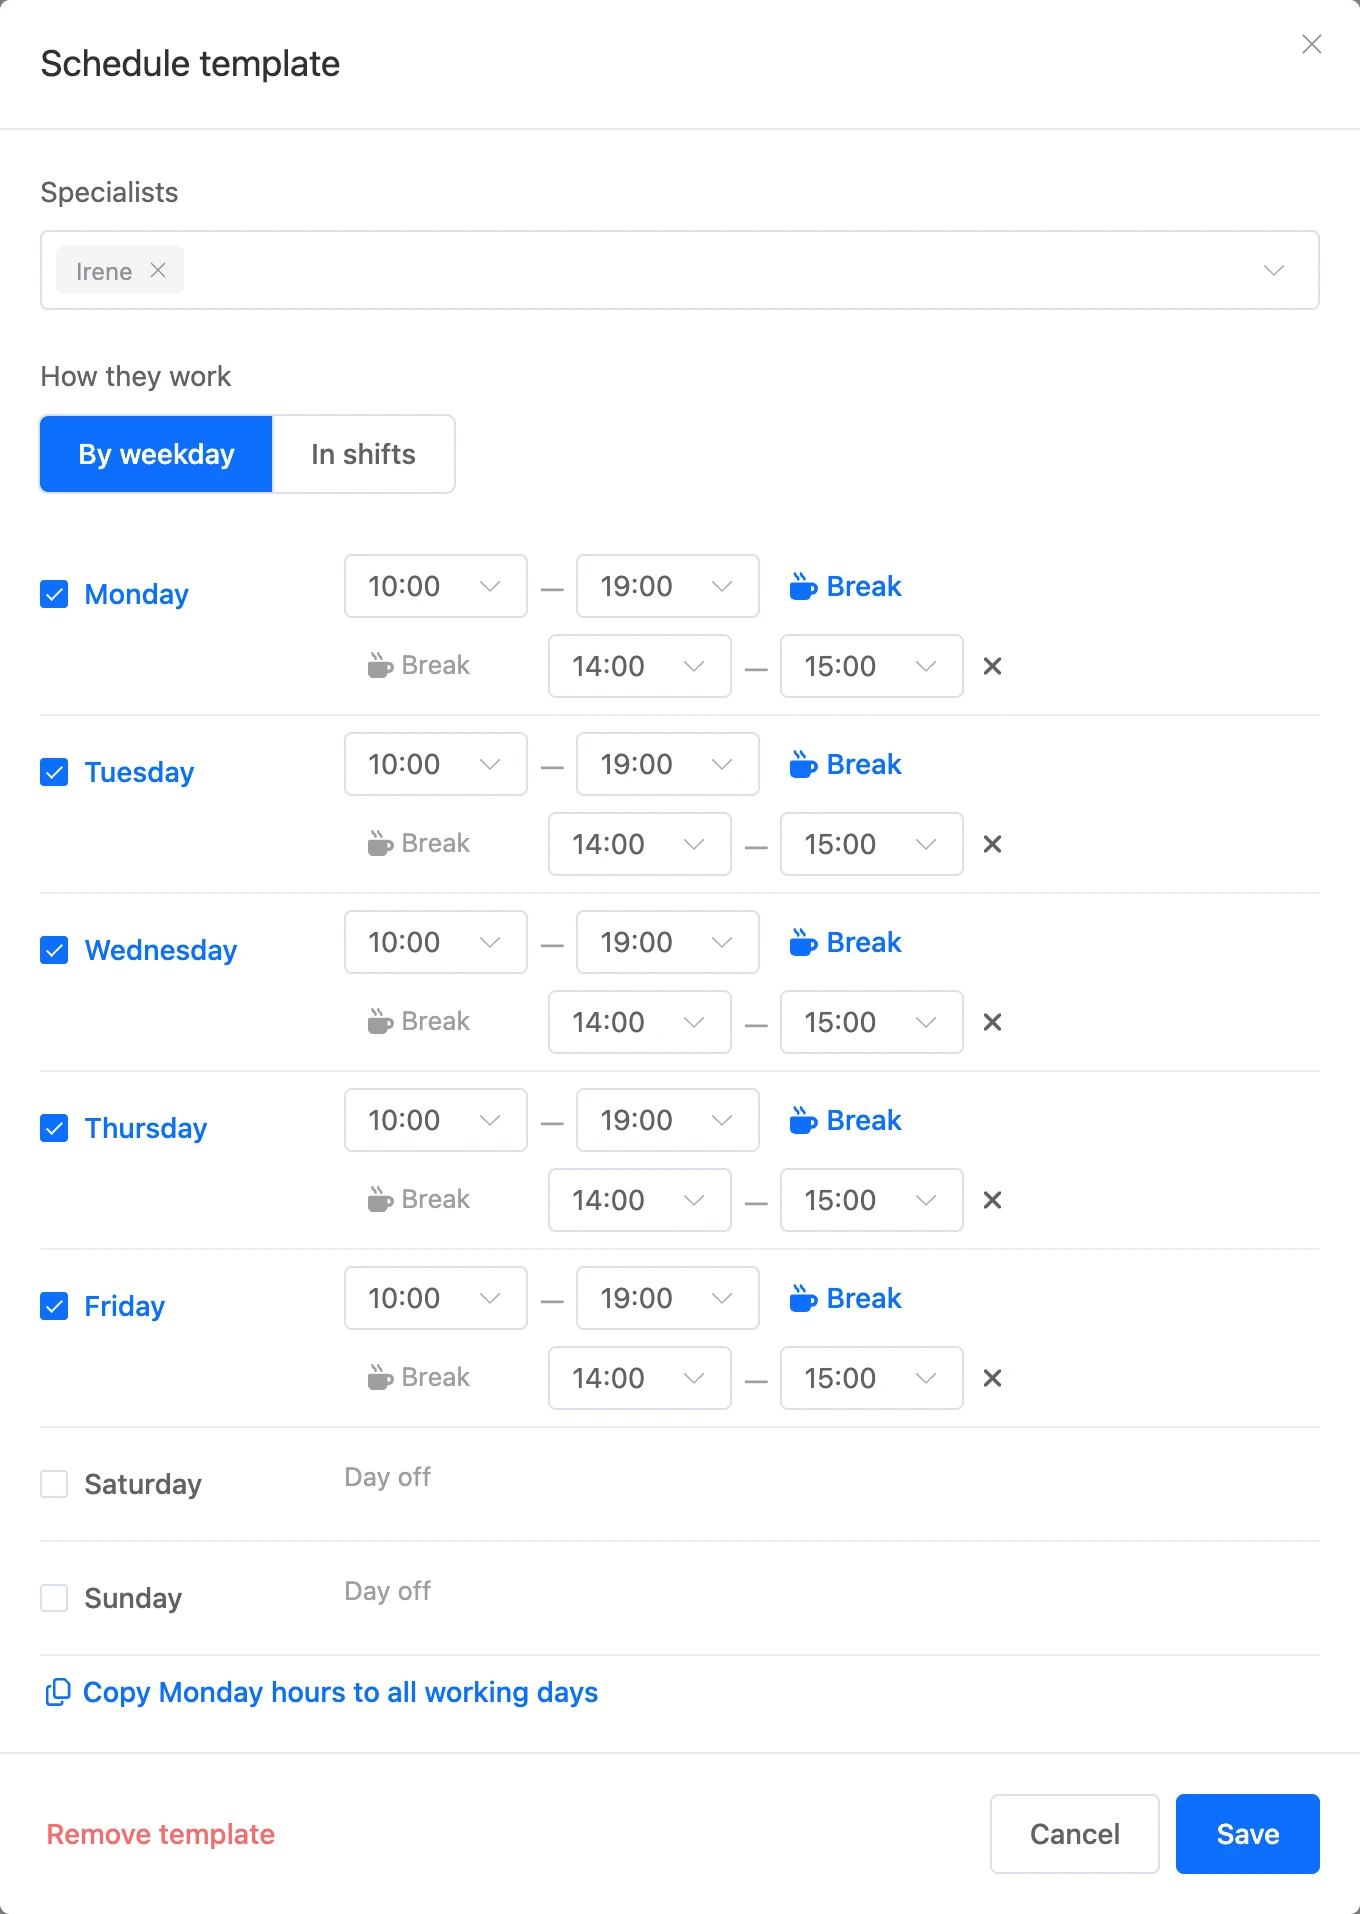Image resolution: width=1360 pixels, height=1914 pixels.
Task: Click the Monday day label
Action: pyautogui.click(x=136, y=594)
